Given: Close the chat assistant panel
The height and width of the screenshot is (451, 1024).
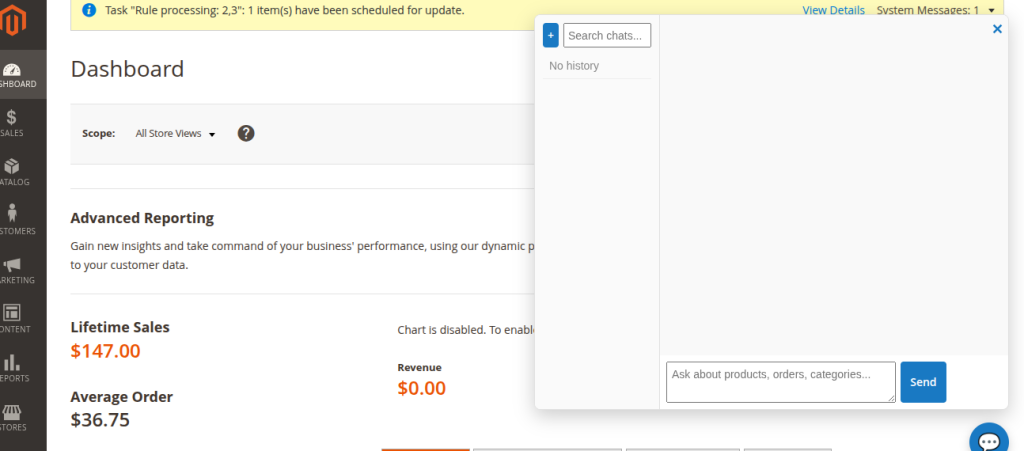Looking at the screenshot, I should 997,29.
